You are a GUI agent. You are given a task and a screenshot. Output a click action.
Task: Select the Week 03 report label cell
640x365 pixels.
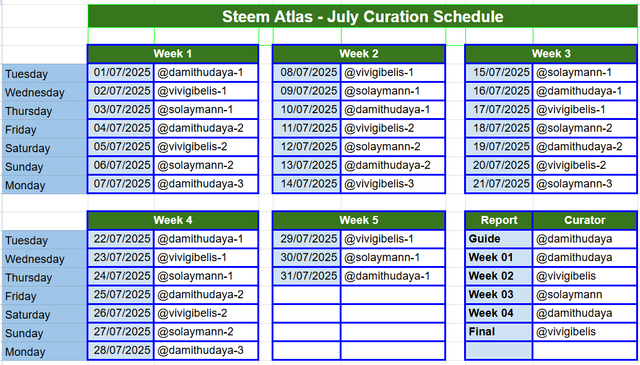click(x=499, y=295)
